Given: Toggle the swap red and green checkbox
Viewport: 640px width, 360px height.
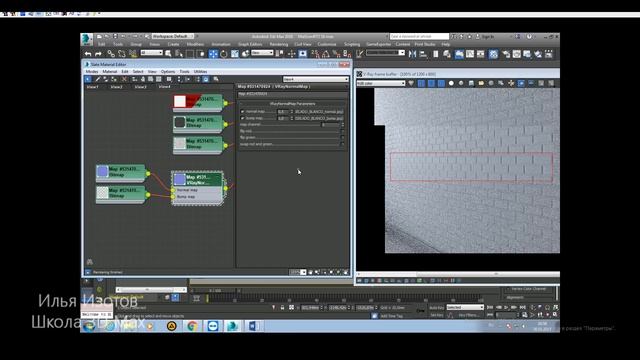Looking at the screenshot, I should click(342, 144).
